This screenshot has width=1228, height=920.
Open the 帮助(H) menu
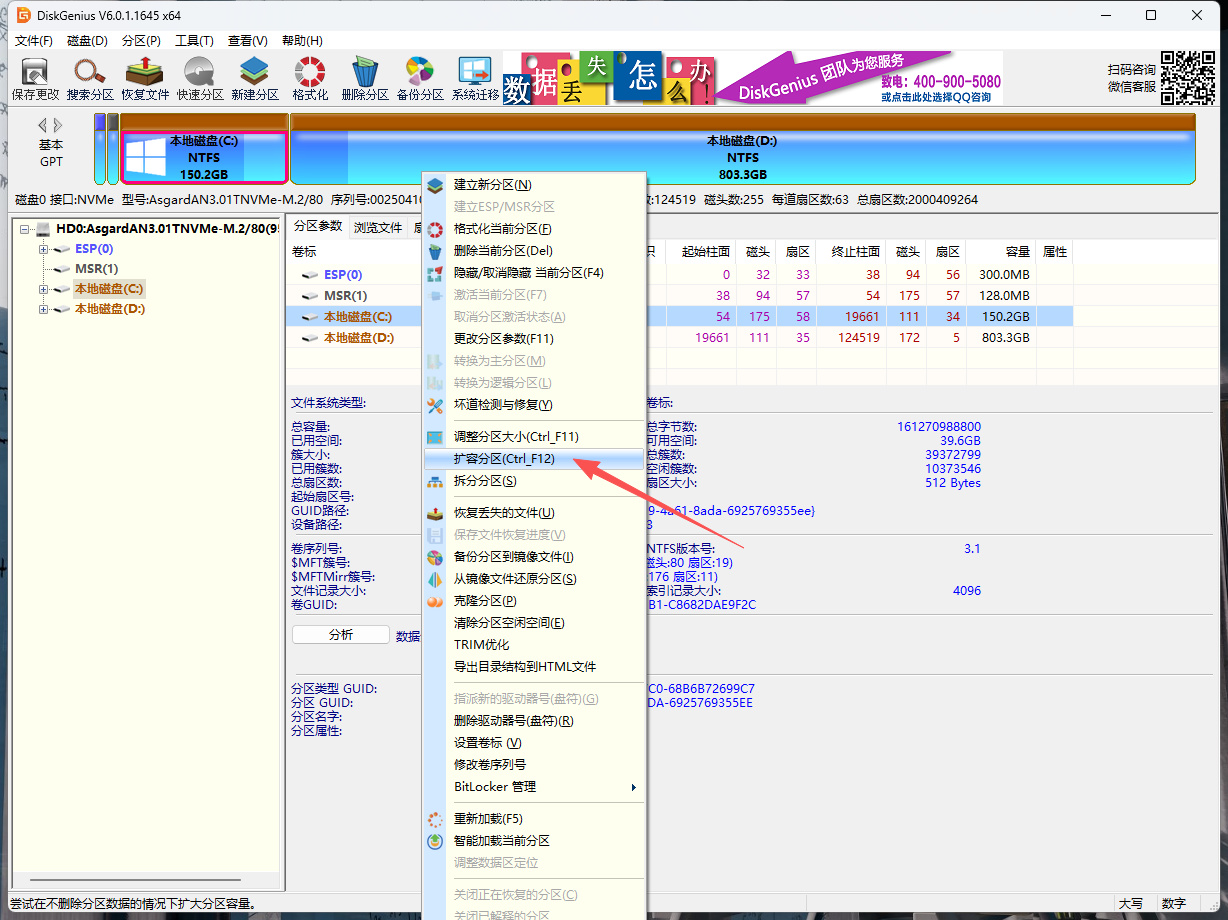pos(302,41)
